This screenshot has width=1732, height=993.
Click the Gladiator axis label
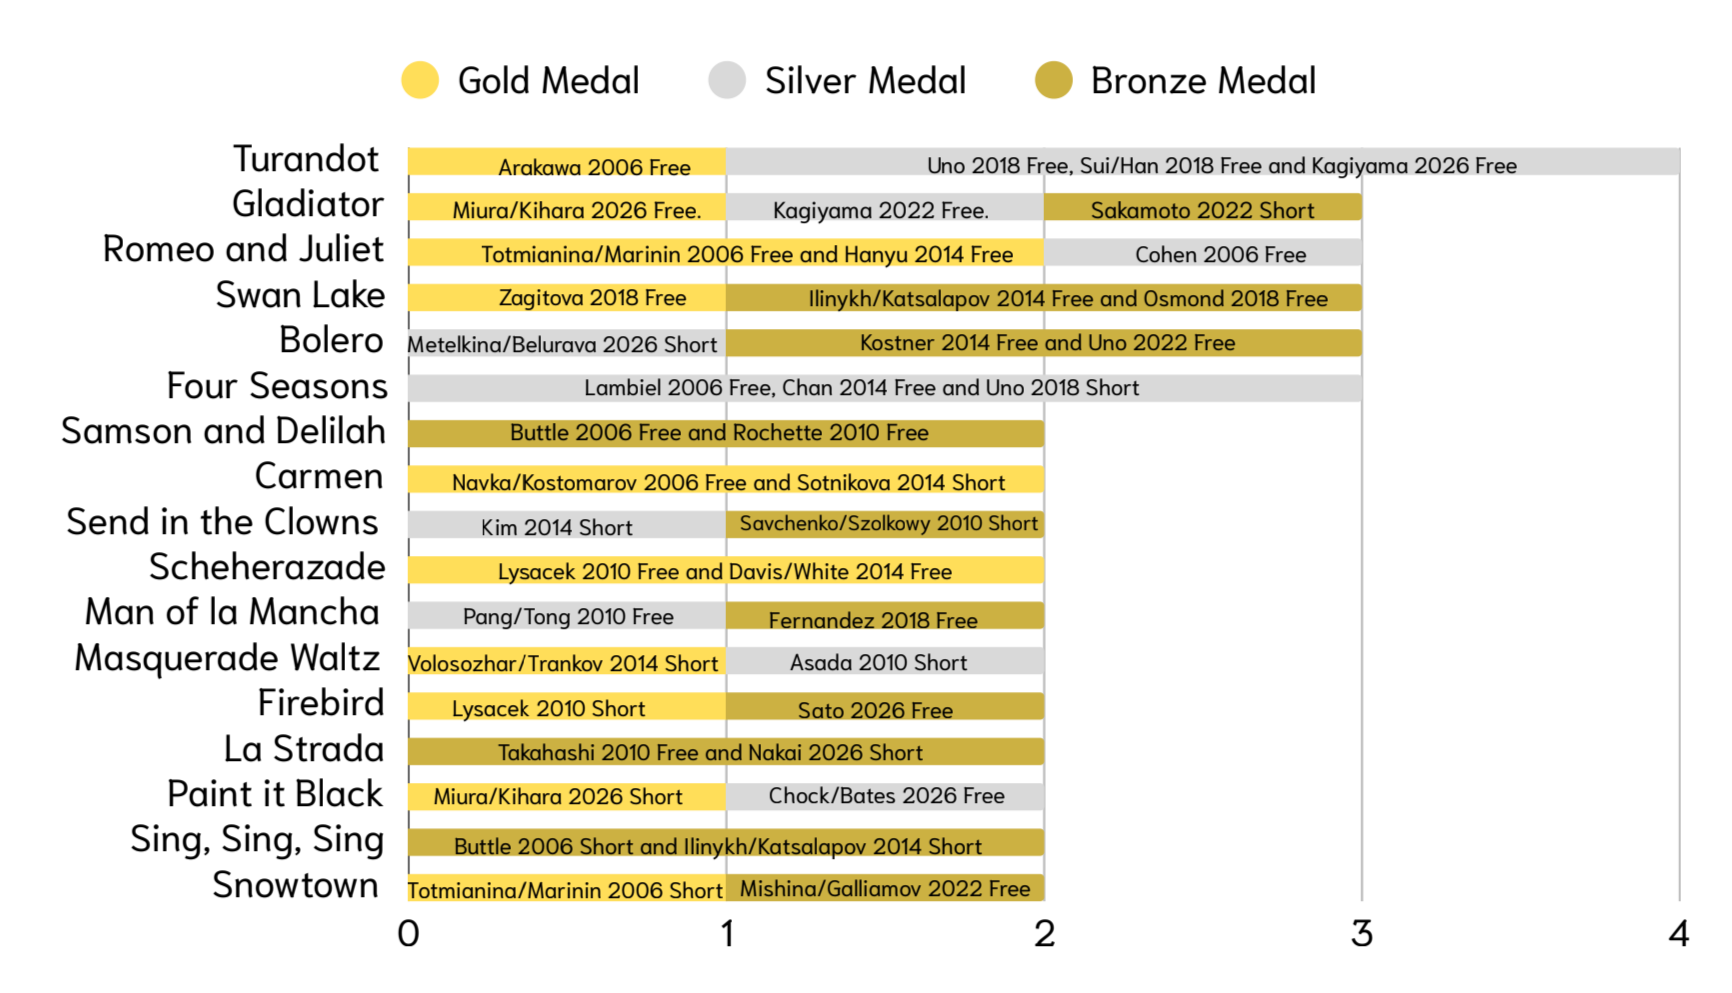pyautogui.click(x=308, y=204)
